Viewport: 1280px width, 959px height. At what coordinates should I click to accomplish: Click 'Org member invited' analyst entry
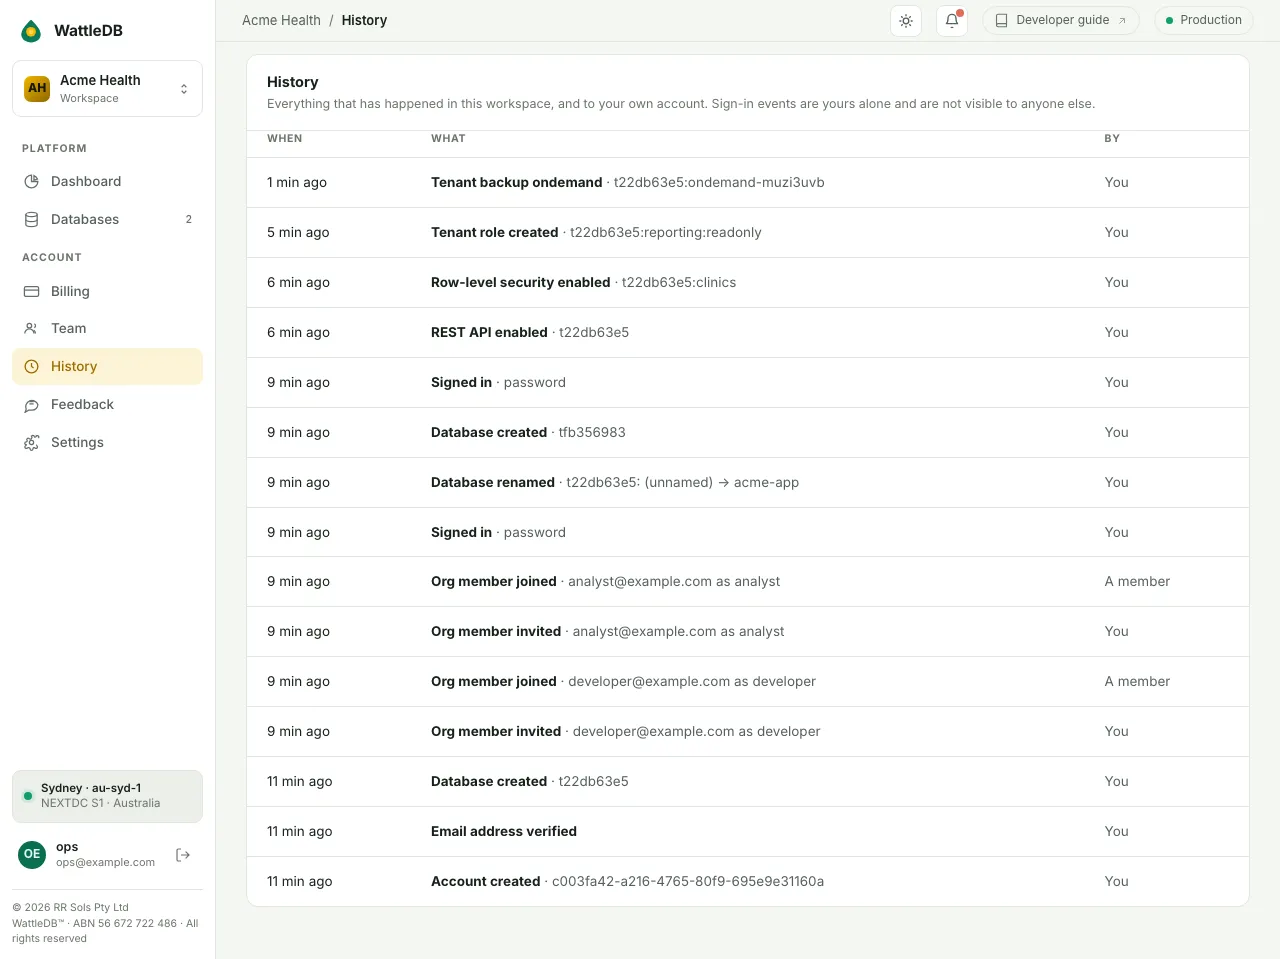click(748, 631)
